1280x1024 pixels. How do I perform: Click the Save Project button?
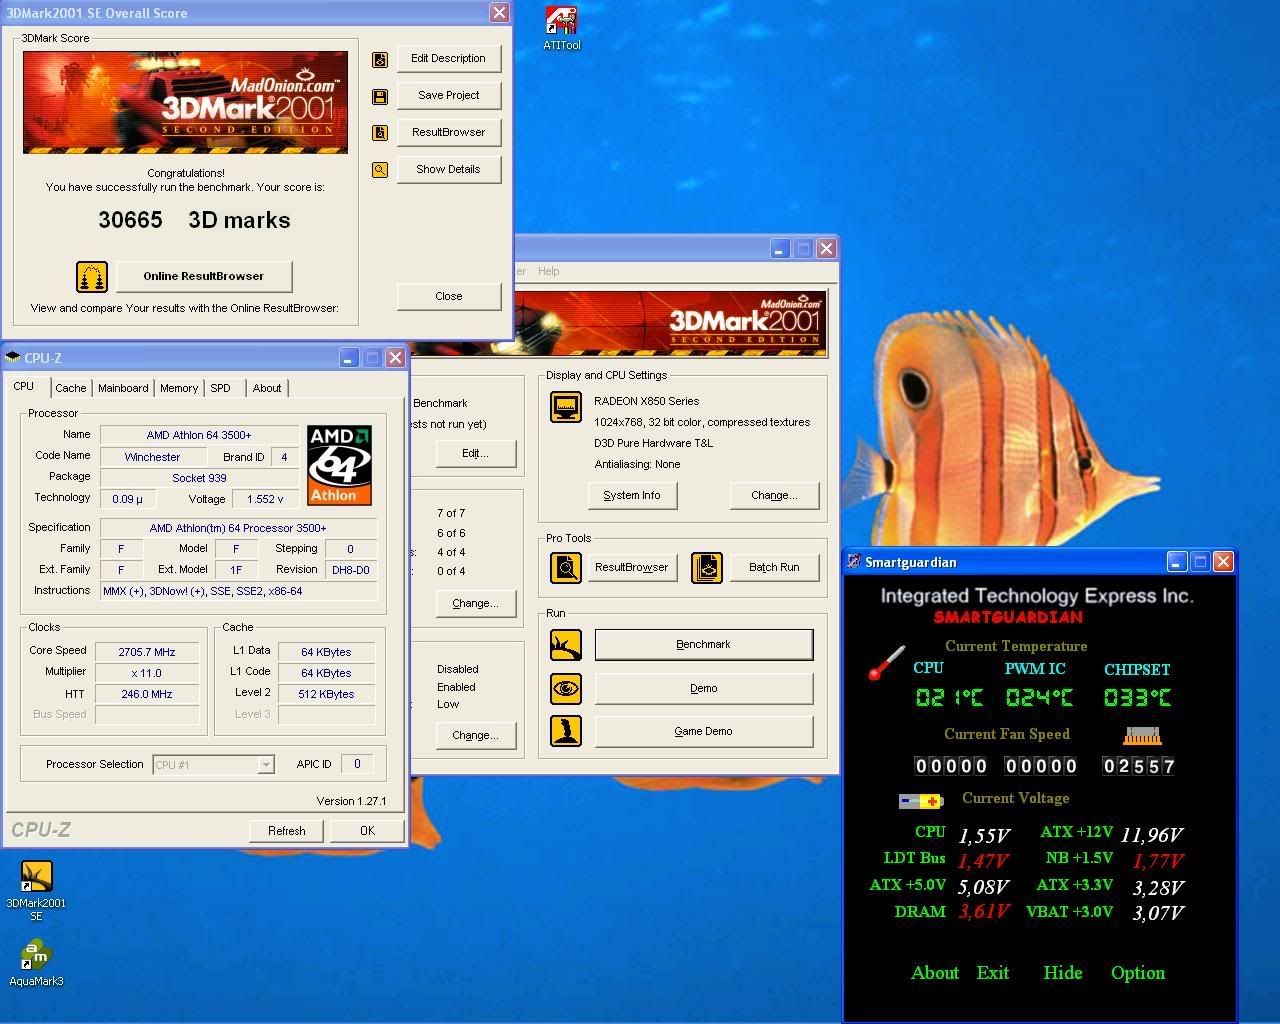pyautogui.click(x=448, y=96)
